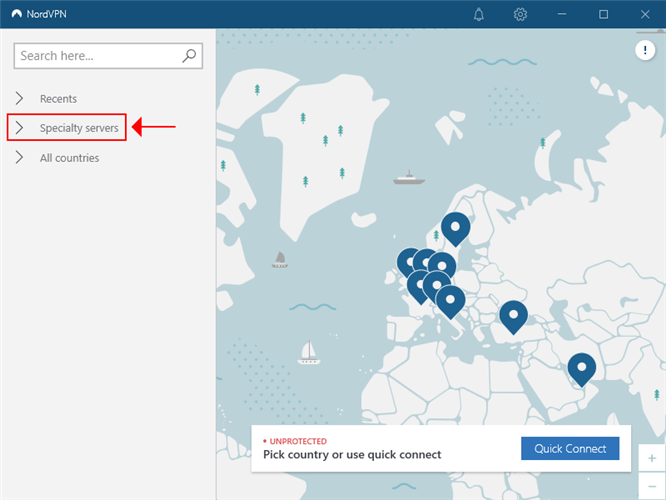Zoom out the map with minus button
Image resolution: width=666 pixels, height=500 pixels.
pyautogui.click(x=652, y=486)
